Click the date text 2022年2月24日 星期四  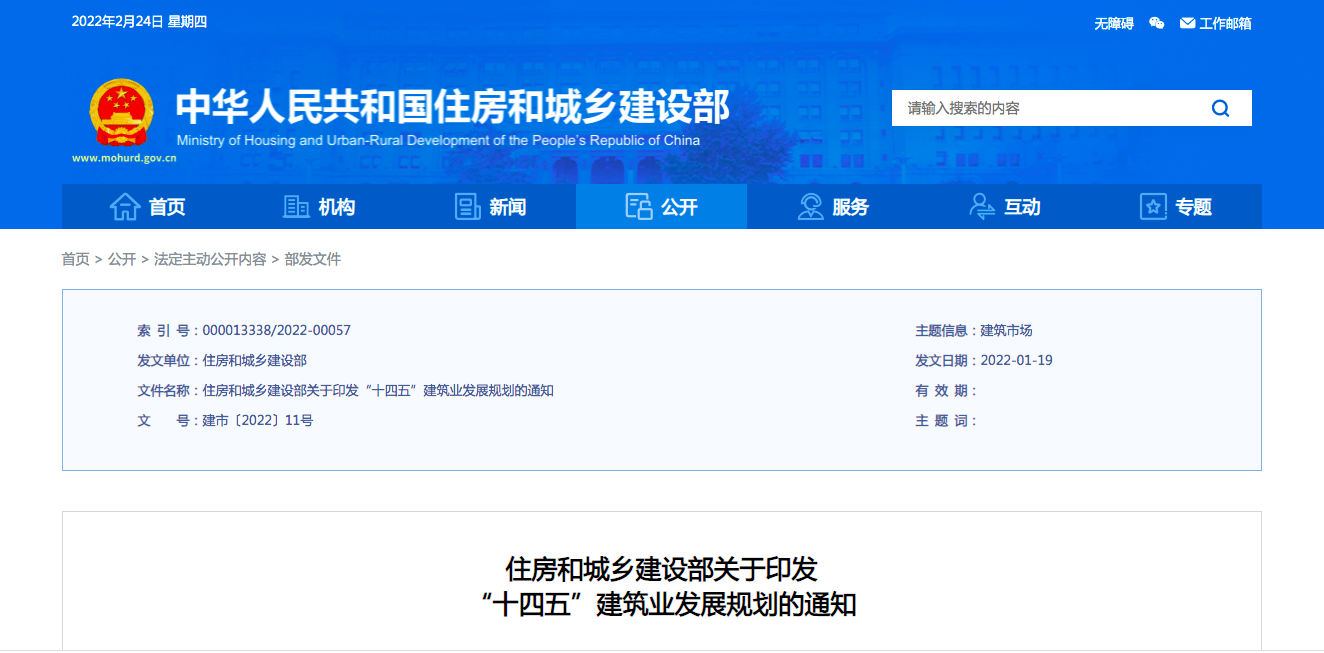[x=139, y=21]
